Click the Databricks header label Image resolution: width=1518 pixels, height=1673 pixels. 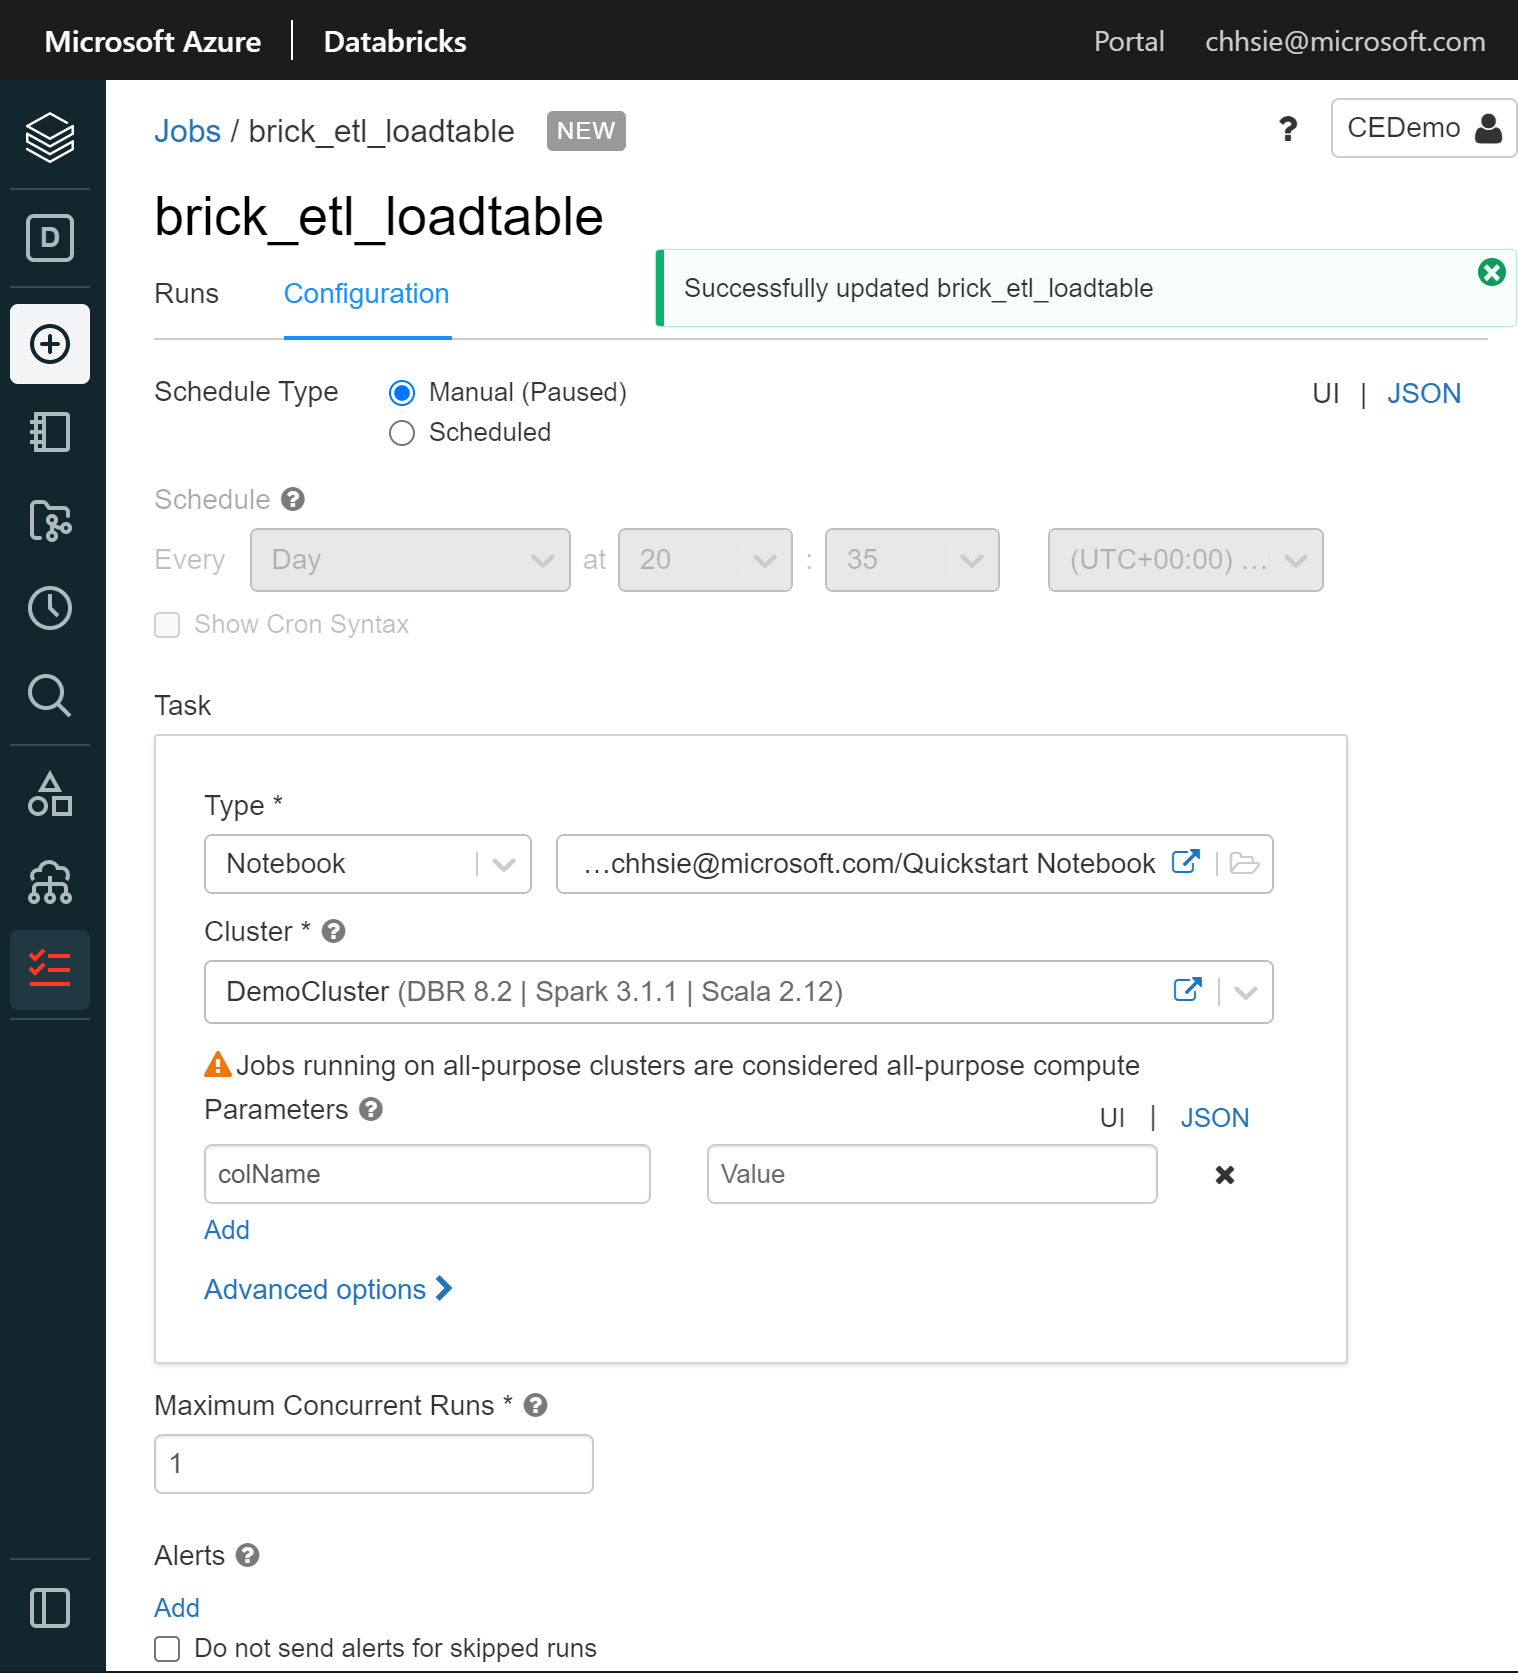[395, 41]
